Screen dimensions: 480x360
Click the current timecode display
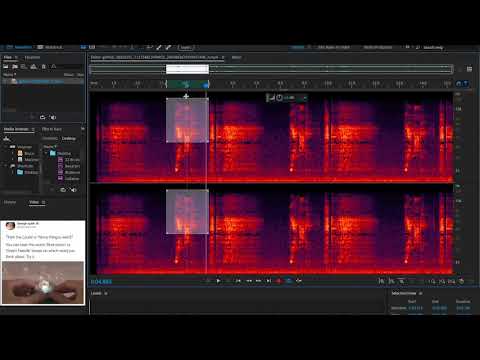coord(101,282)
